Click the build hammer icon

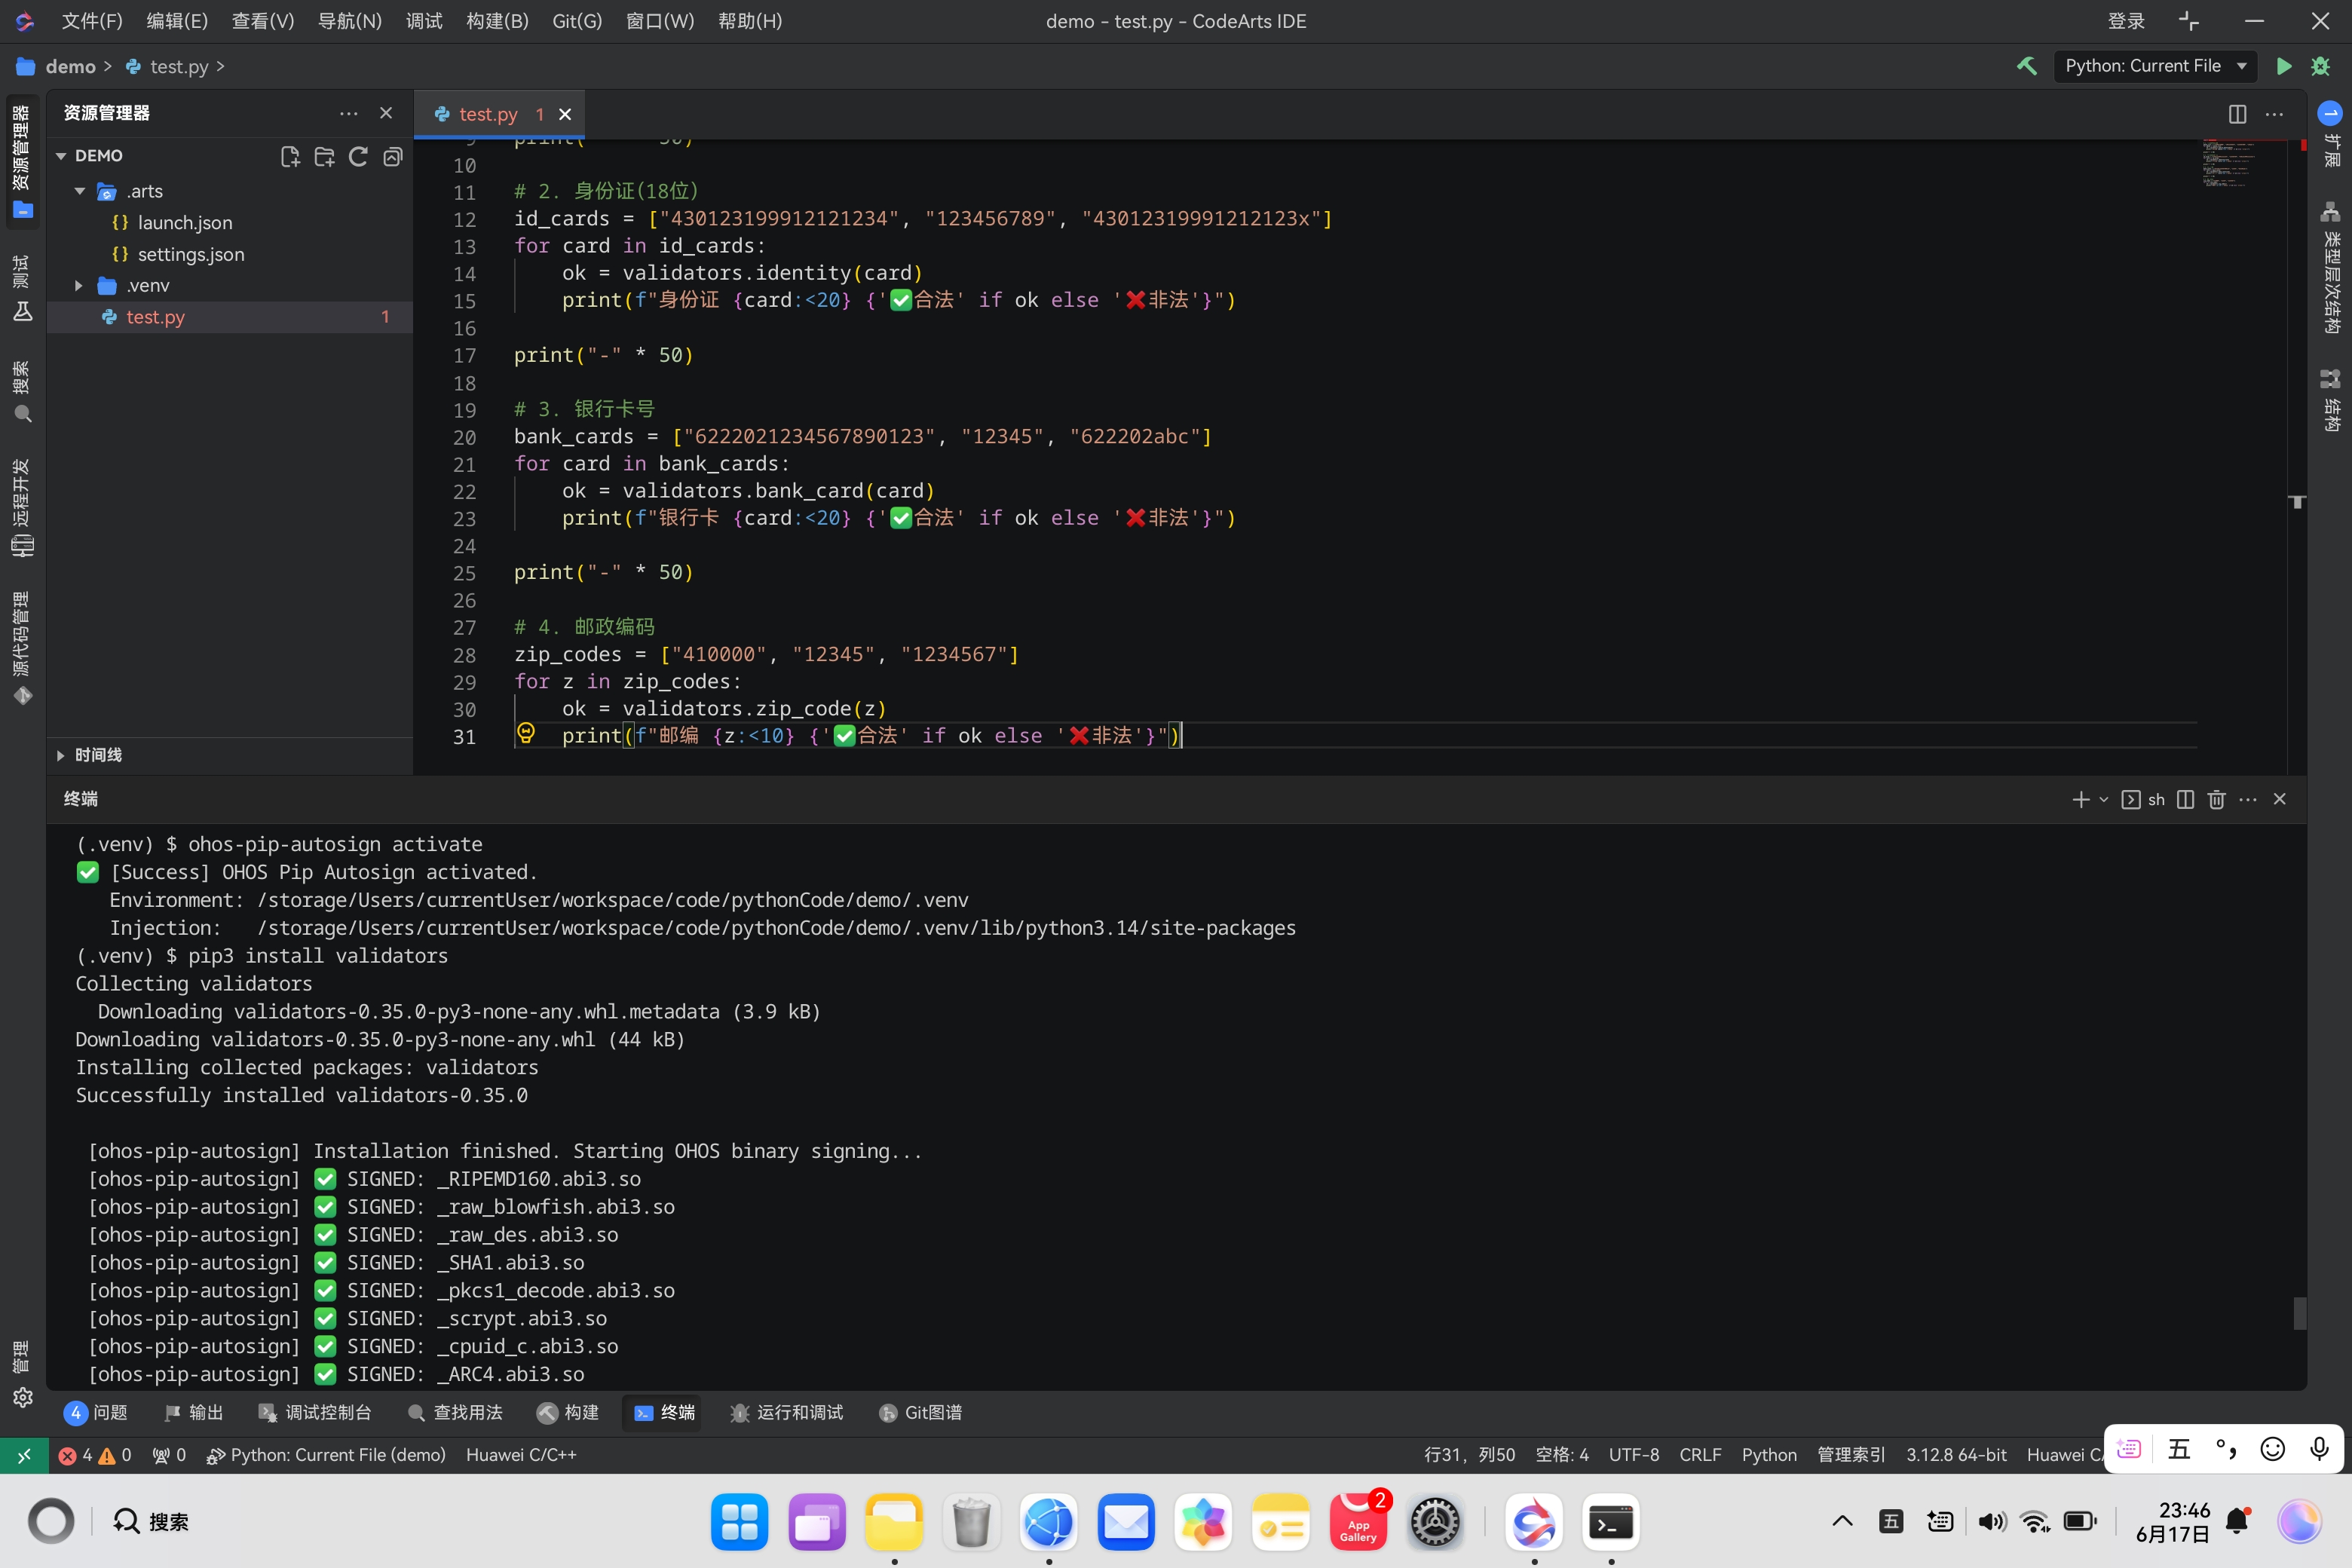pos(2027,66)
